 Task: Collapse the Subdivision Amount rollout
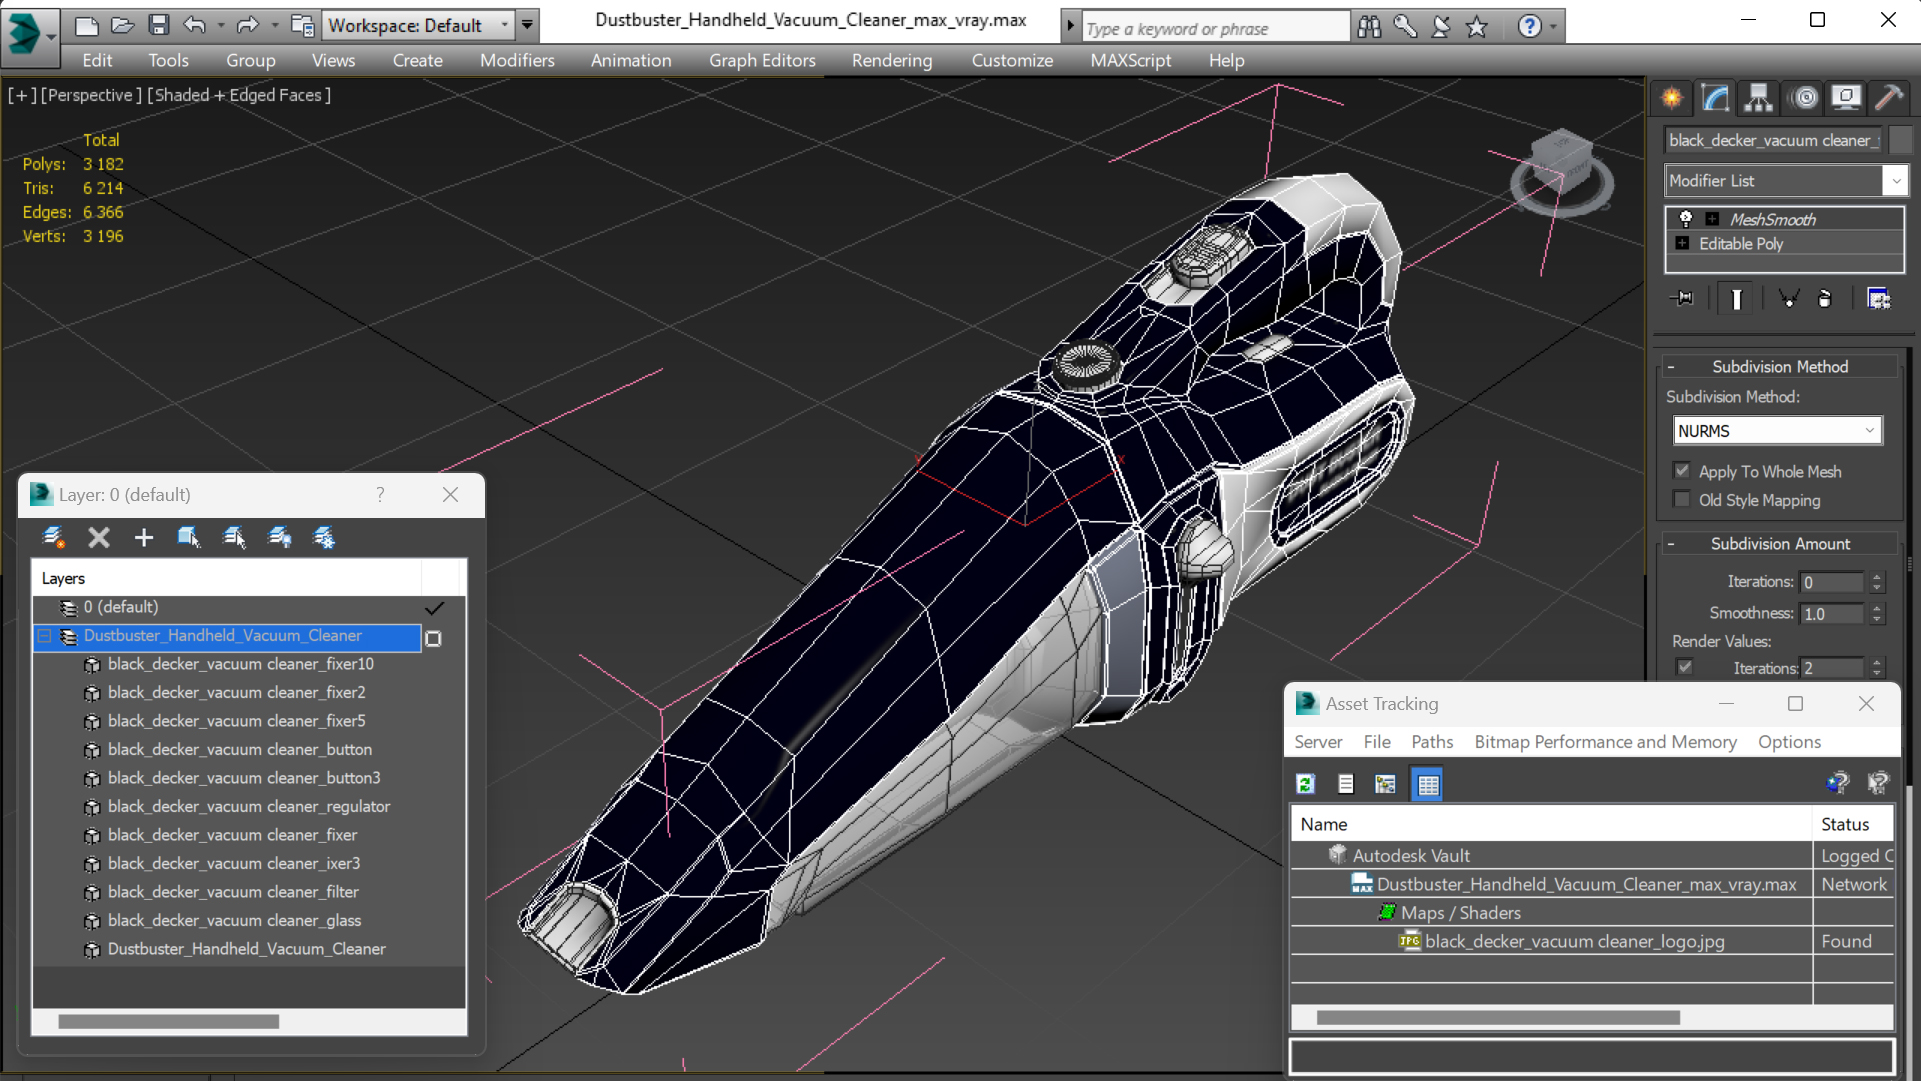pos(1780,544)
